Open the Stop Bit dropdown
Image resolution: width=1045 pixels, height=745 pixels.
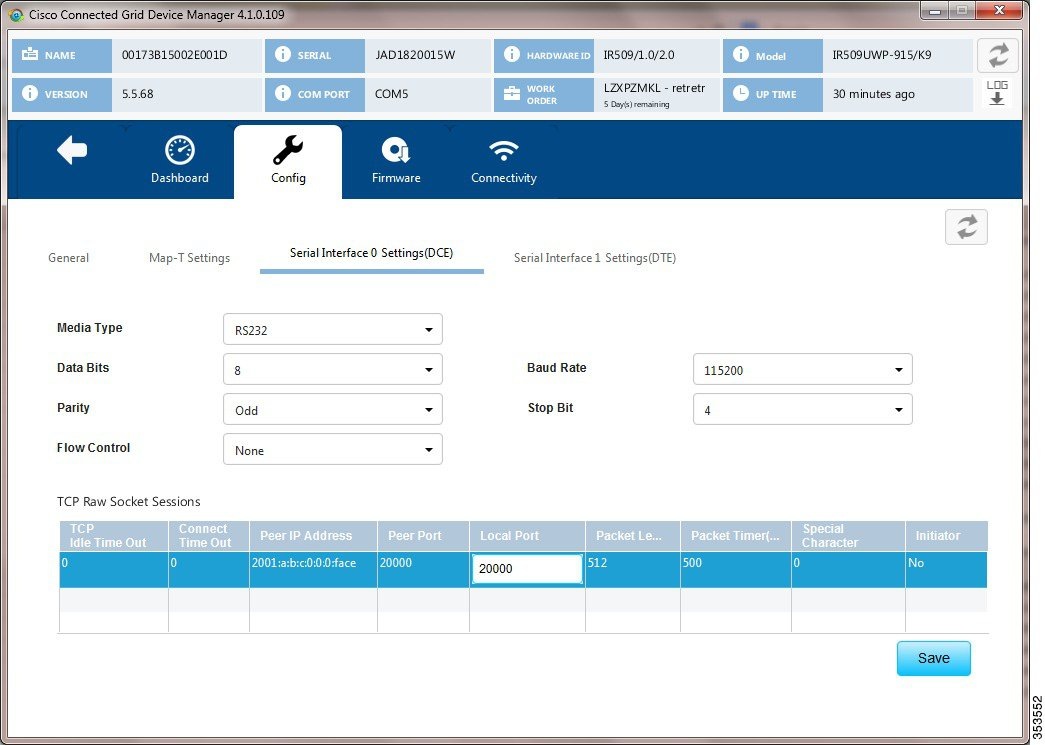click(x=802, y=409)
